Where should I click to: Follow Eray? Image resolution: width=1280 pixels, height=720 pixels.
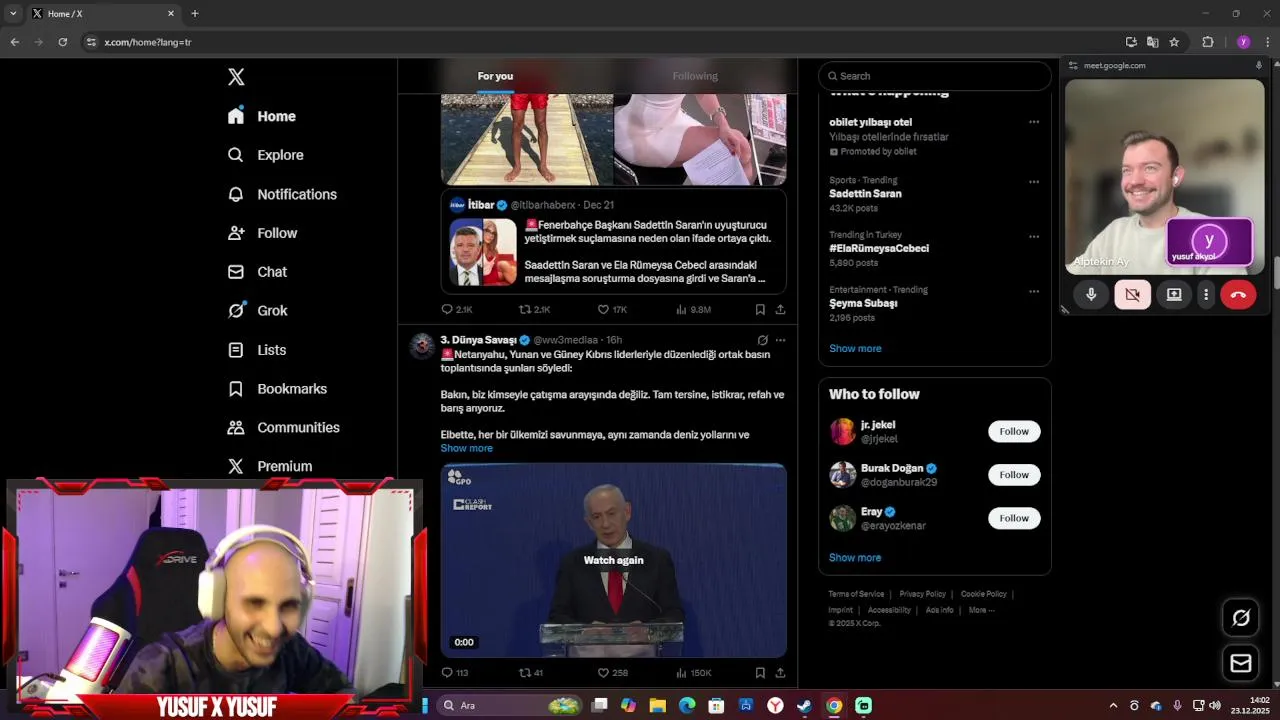1014,518
